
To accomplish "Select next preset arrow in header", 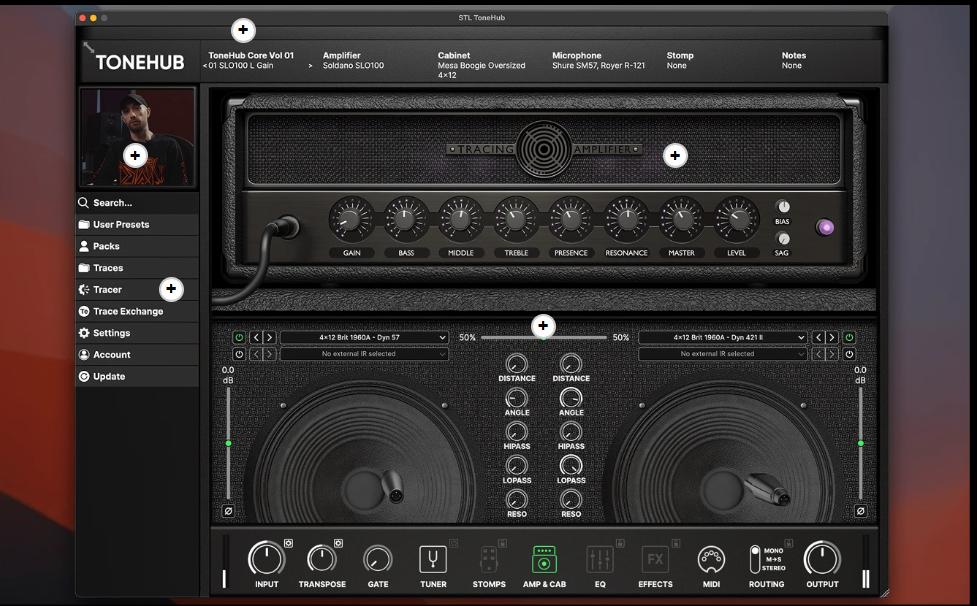I will coord(310,65).
